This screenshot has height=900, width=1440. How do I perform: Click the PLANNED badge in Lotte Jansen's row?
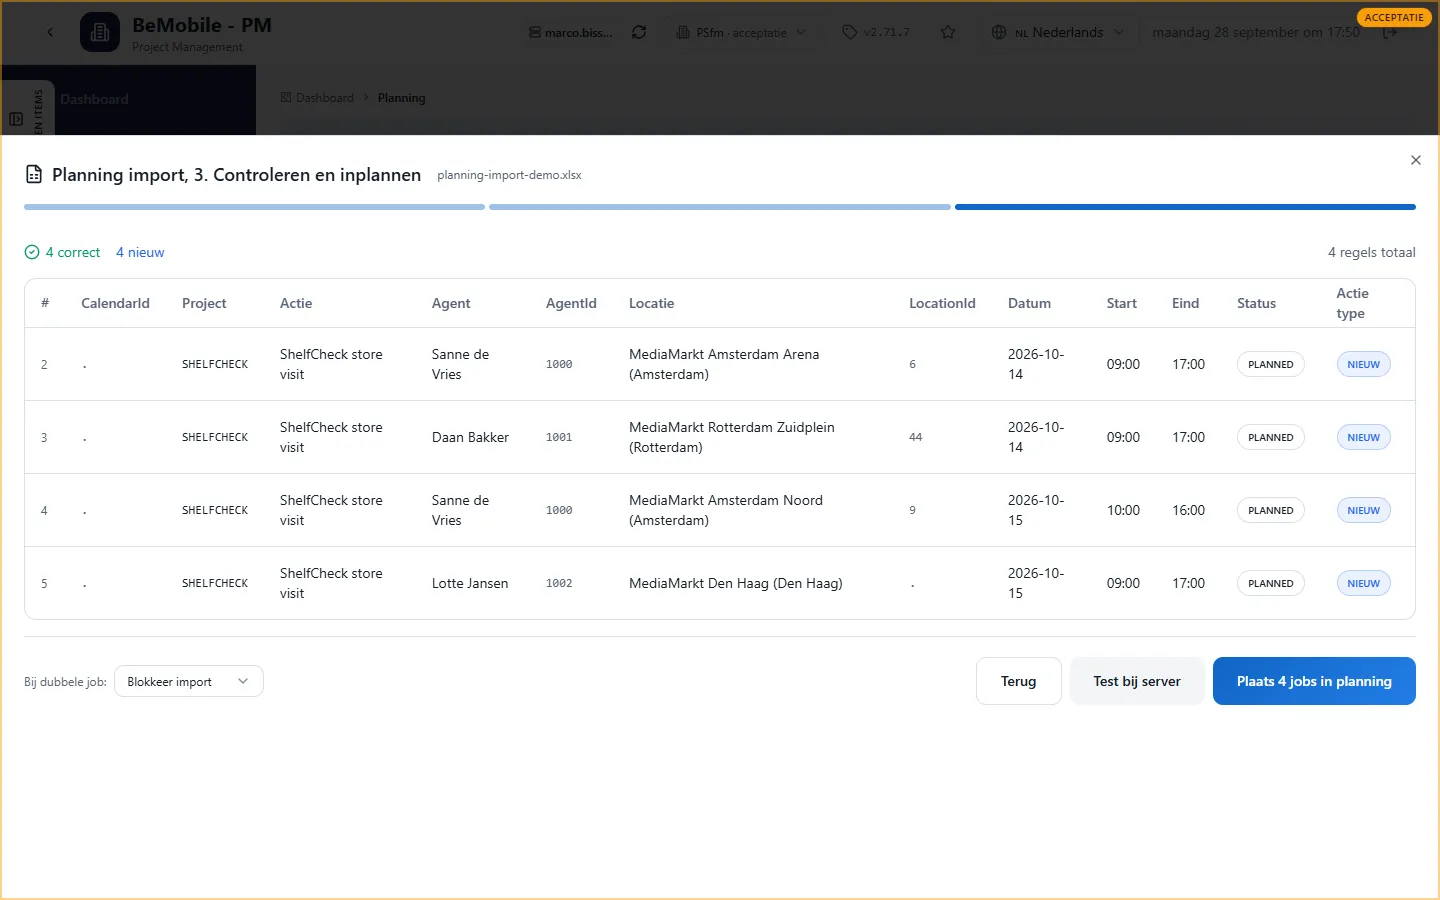click(1271, 583)
